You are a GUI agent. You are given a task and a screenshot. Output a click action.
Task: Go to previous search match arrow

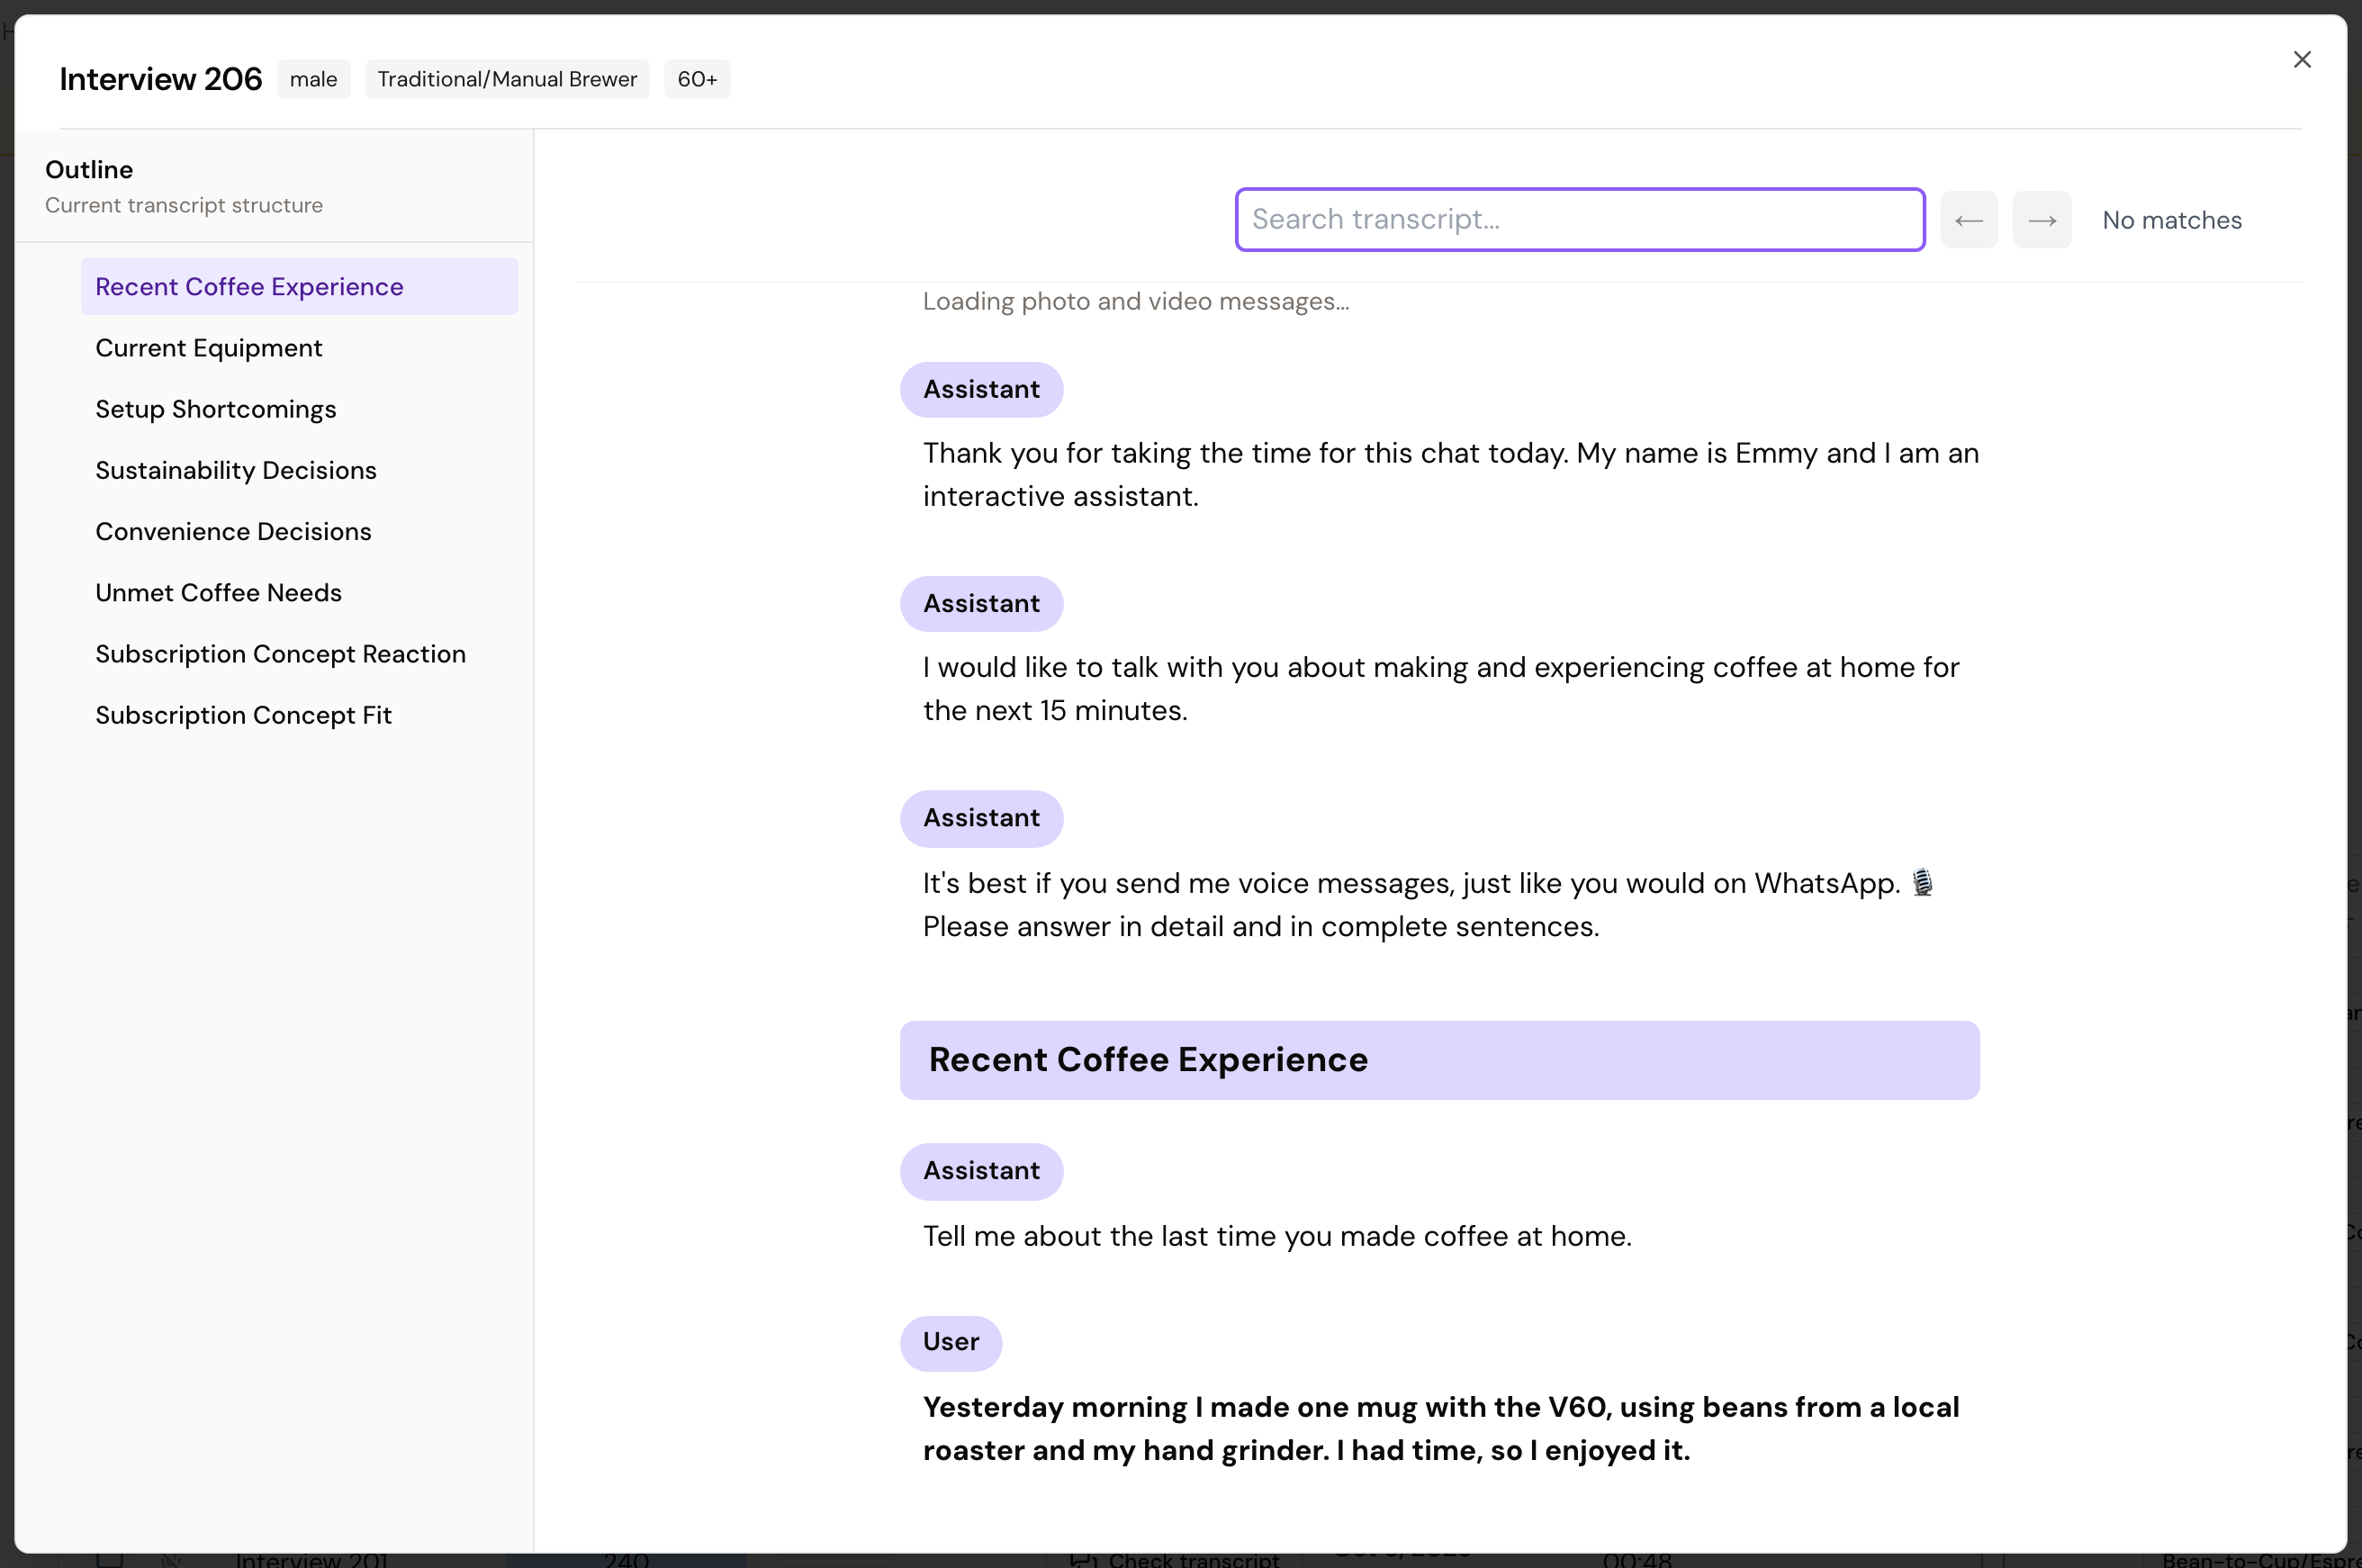[x=1969, y=220]
